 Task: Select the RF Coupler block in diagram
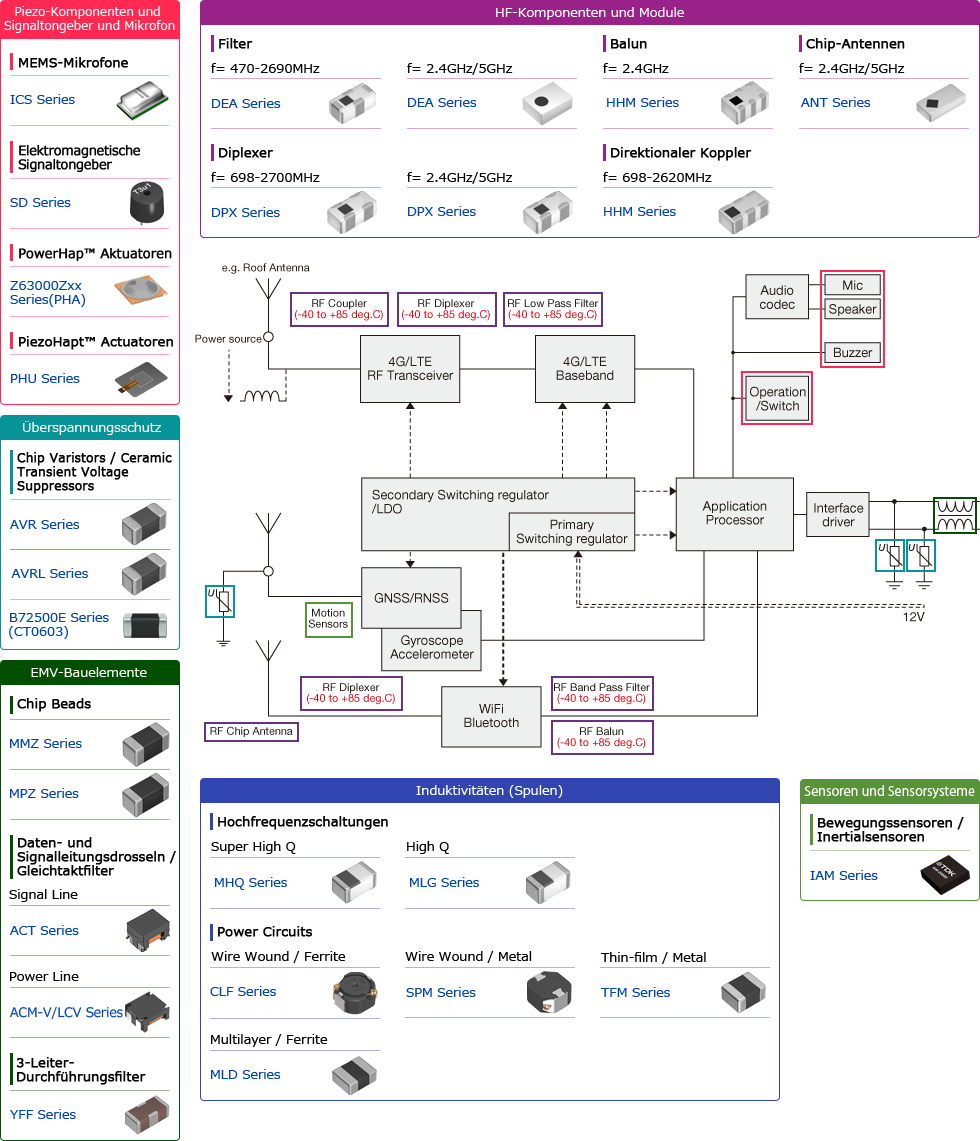[338, 309]
